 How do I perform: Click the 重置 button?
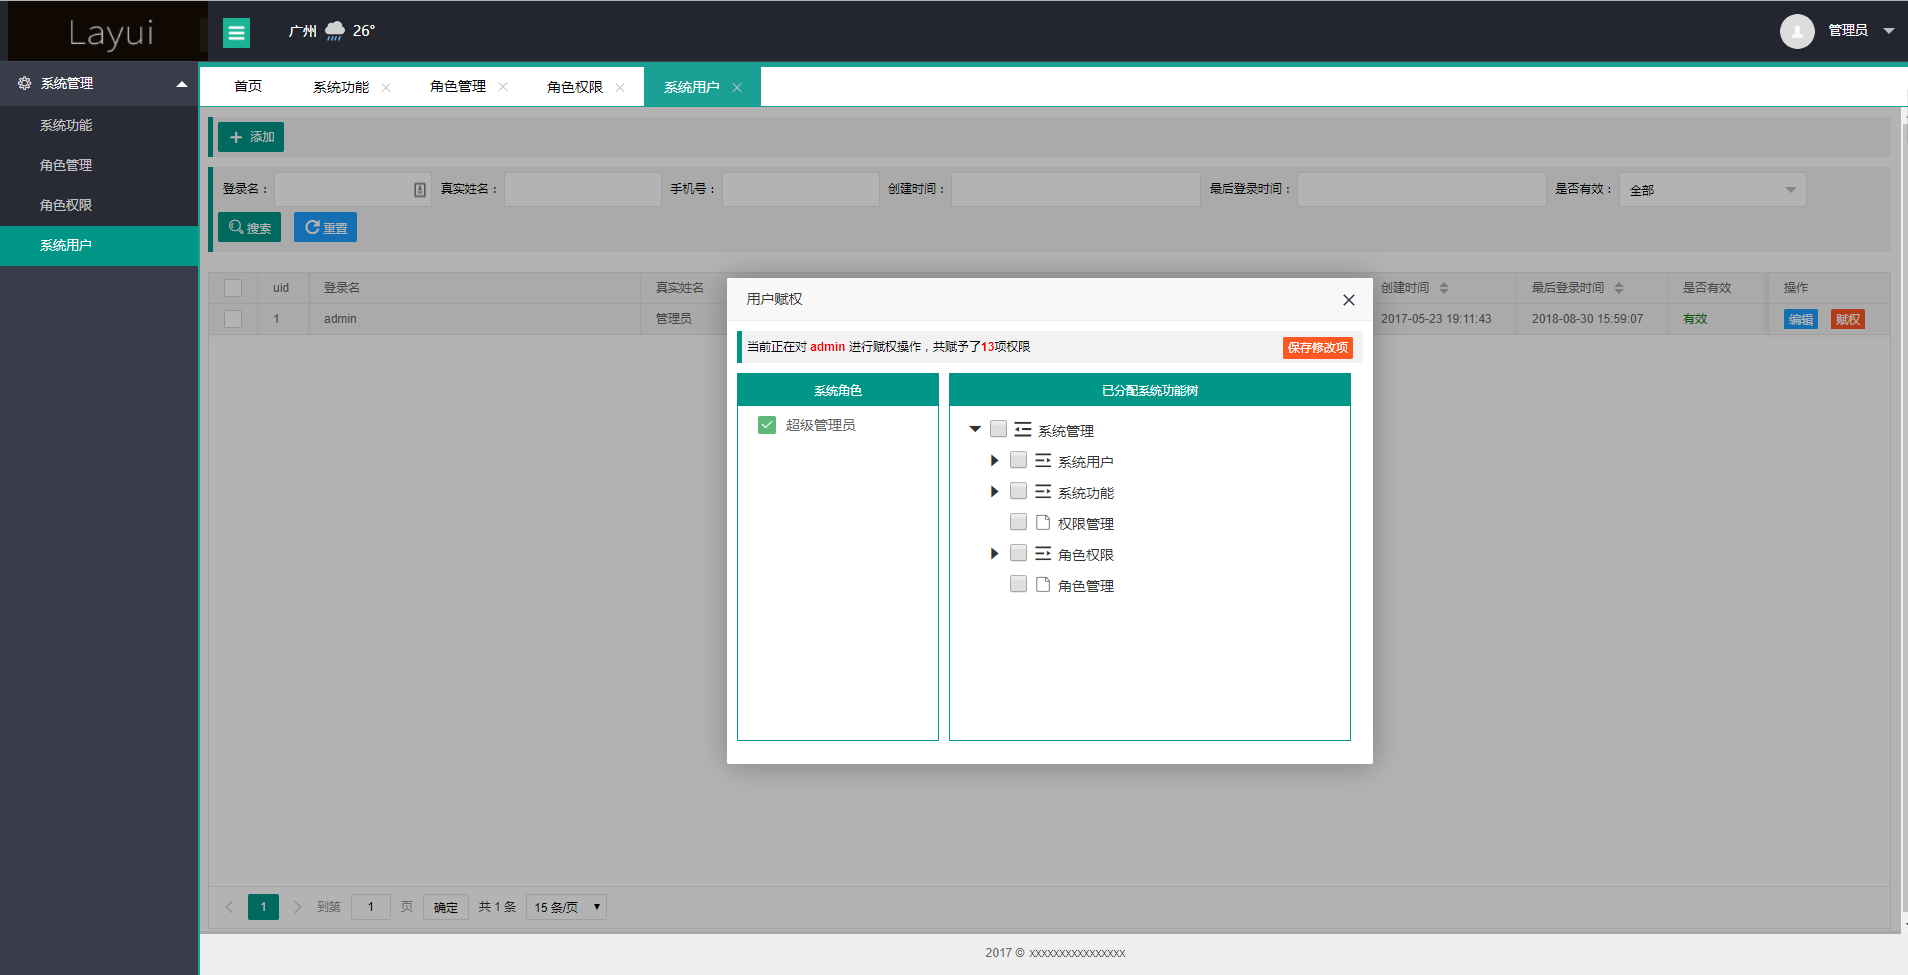point(325,227)
